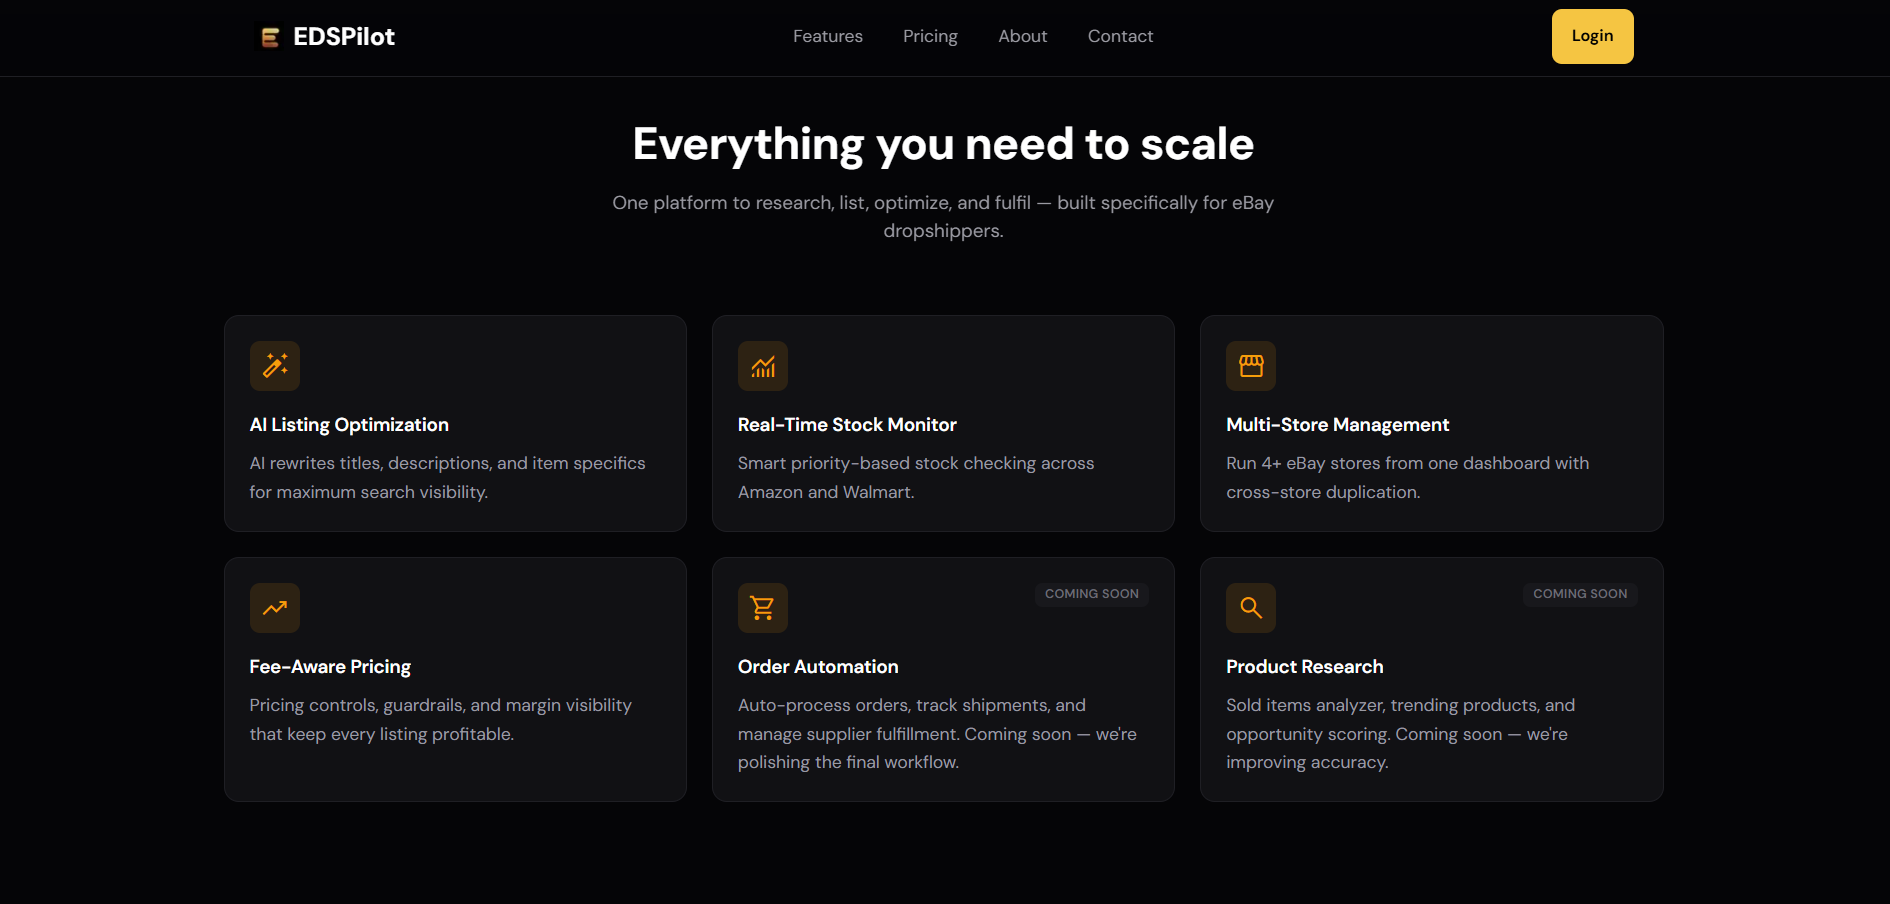Viewport: 1890px width, 904px height.
Task: Click the COMING SOON badge on Product Research
Action: pyautogui.click(x=1580, y=593)
